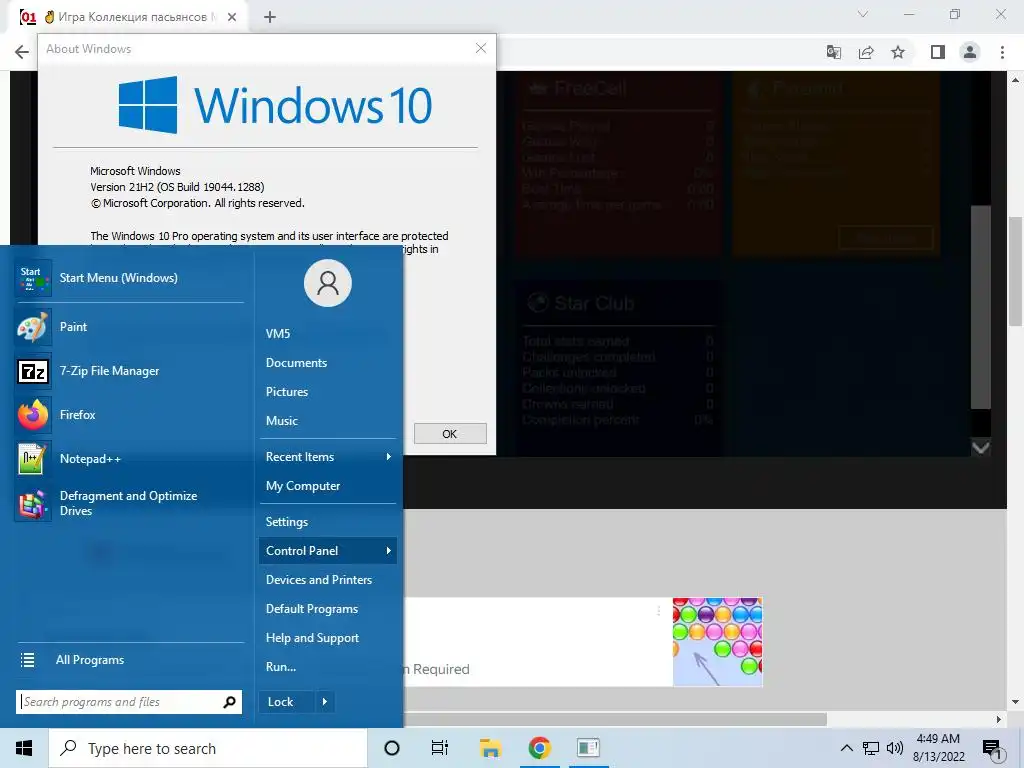Click the share page icon in Chrome
The height and width of the screenshot is (768, 1024).
(866, 52)
